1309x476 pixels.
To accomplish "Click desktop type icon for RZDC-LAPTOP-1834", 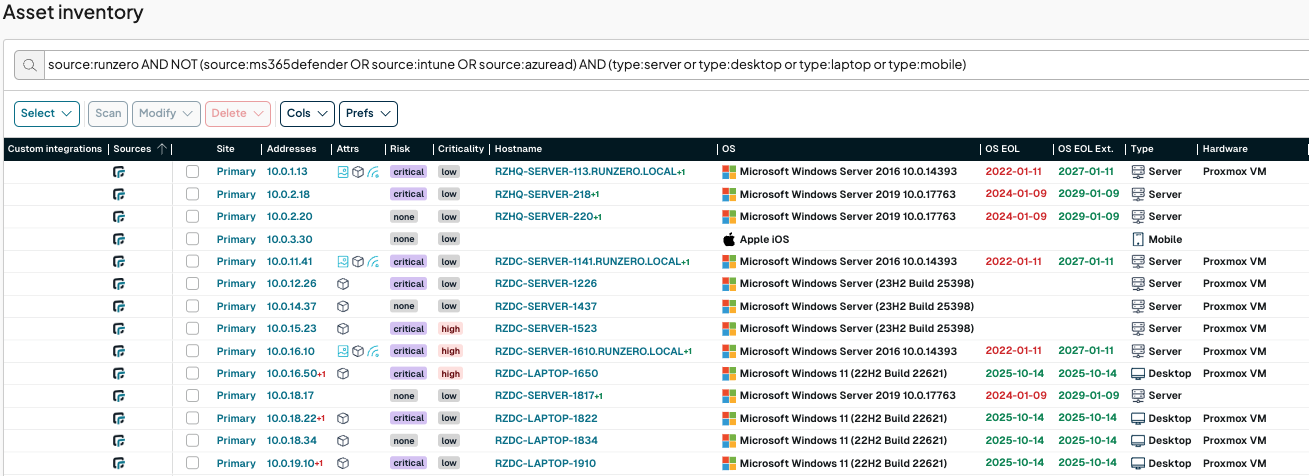I will point(1137,440).
